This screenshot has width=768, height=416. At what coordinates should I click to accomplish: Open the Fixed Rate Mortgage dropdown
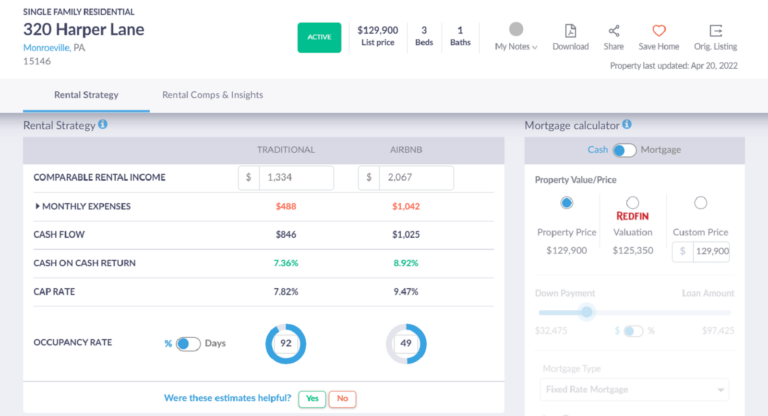[x=633, y=389]
